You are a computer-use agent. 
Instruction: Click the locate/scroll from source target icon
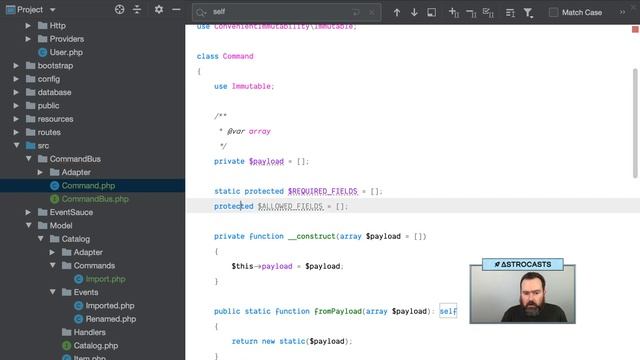pos(119,9)
